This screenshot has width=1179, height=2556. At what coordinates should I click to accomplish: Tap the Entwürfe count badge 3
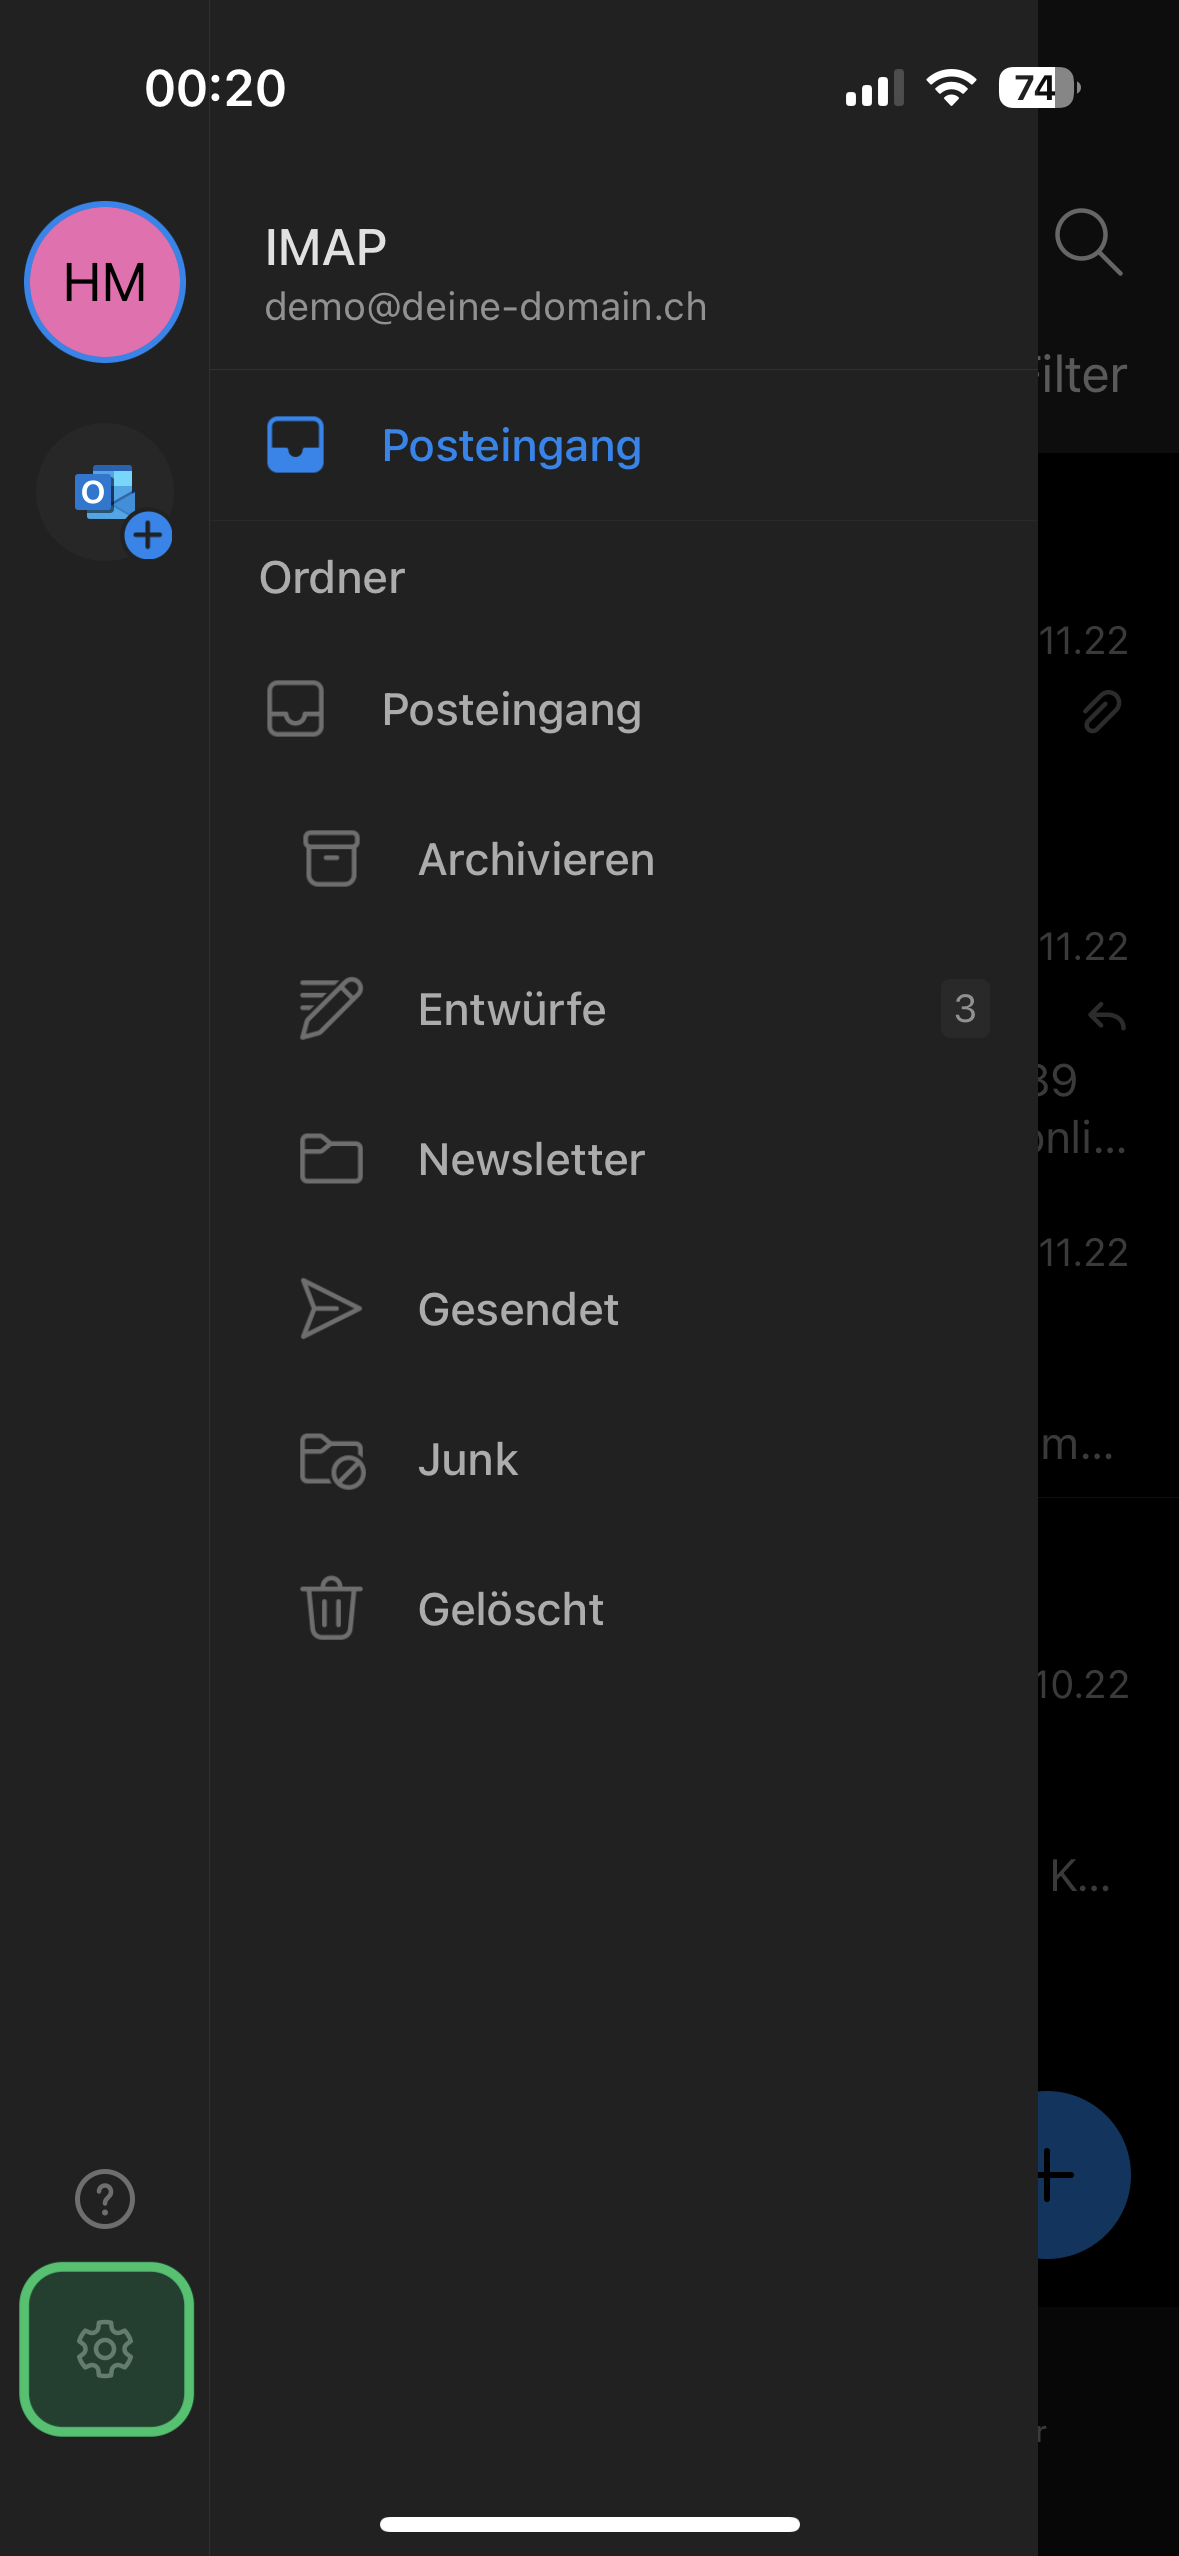coord(965,1008)
